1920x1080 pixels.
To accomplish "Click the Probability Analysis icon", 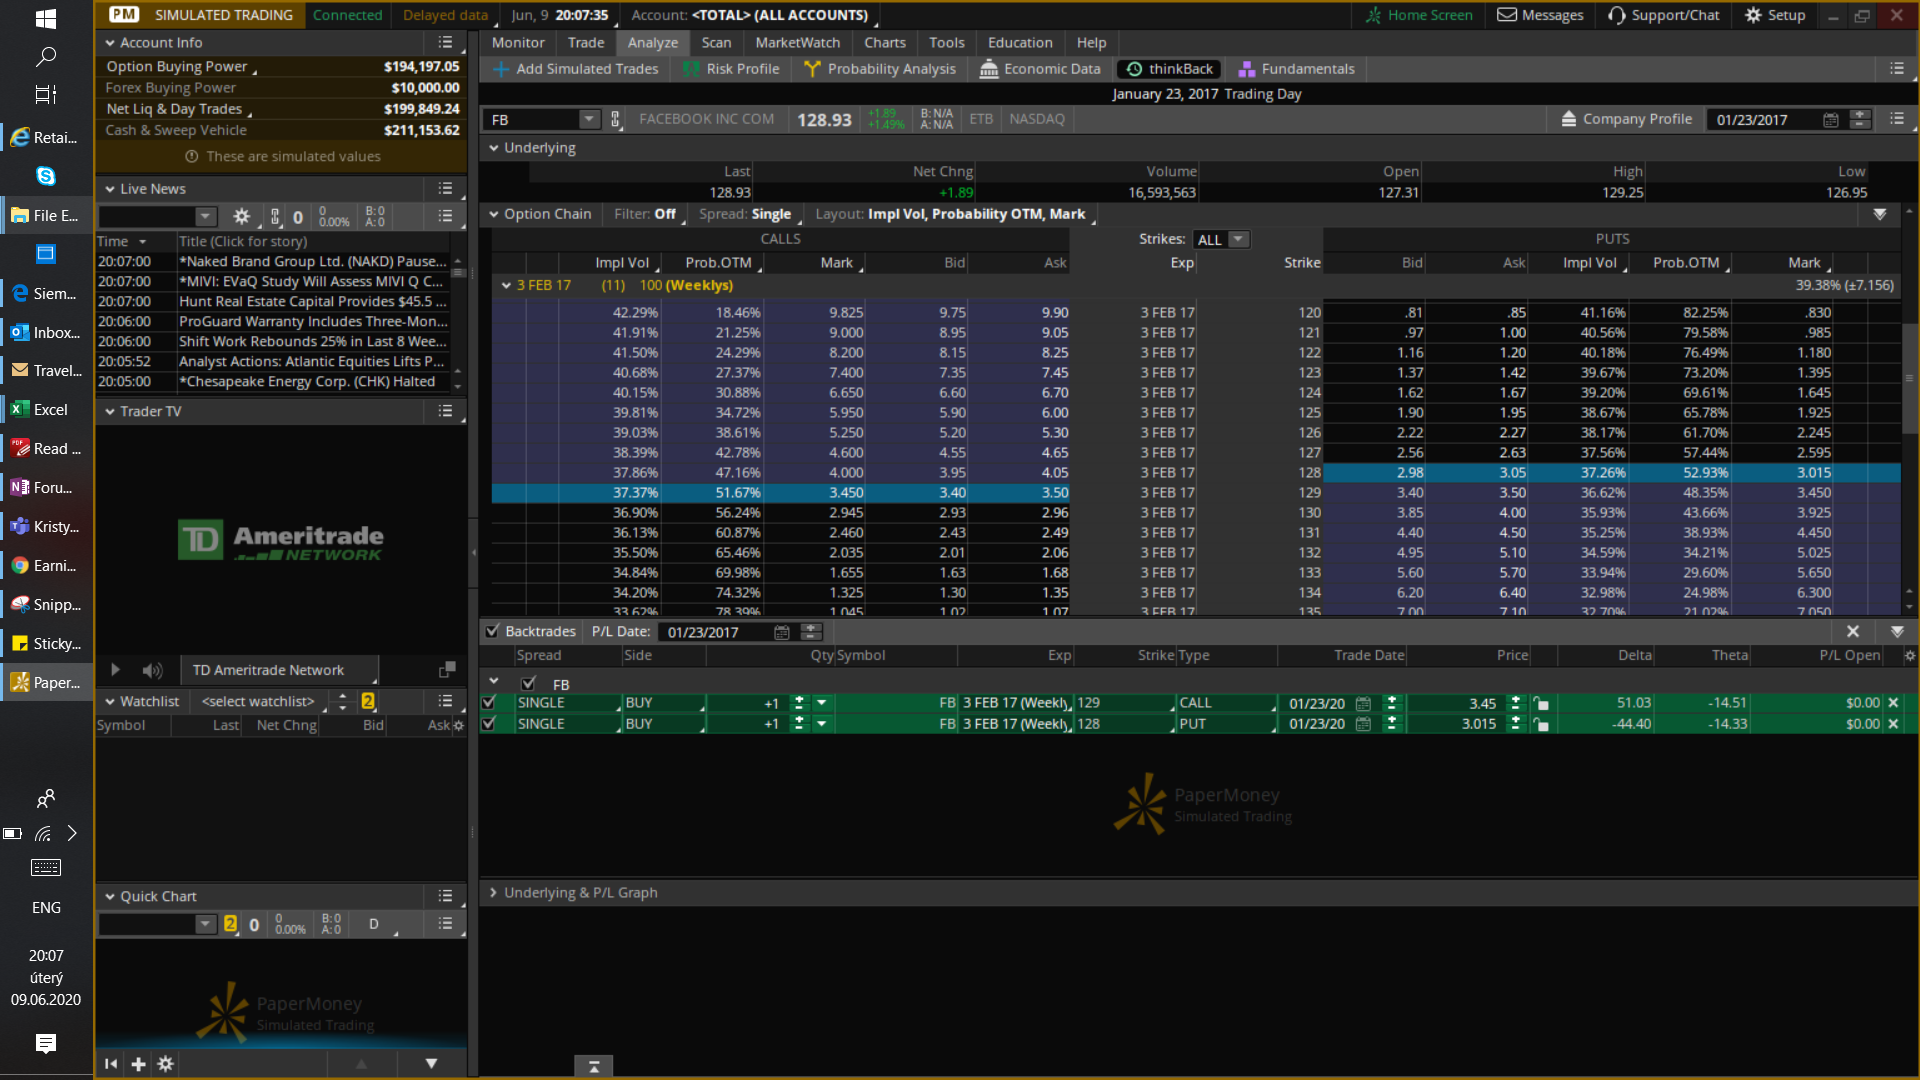I will (x=811, y=69).
